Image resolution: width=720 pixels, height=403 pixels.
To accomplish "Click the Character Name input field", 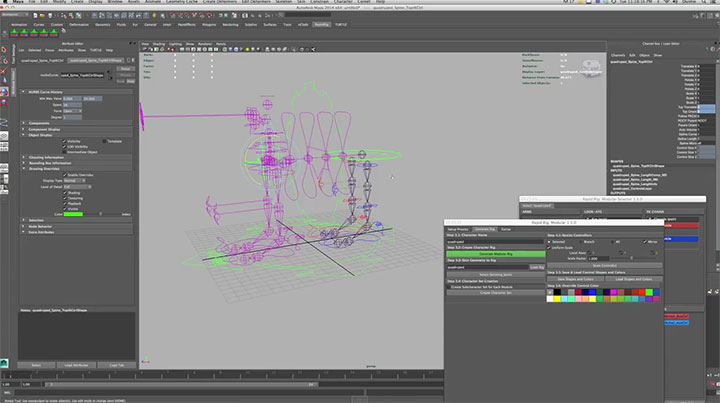I will (x=495, y=241).
